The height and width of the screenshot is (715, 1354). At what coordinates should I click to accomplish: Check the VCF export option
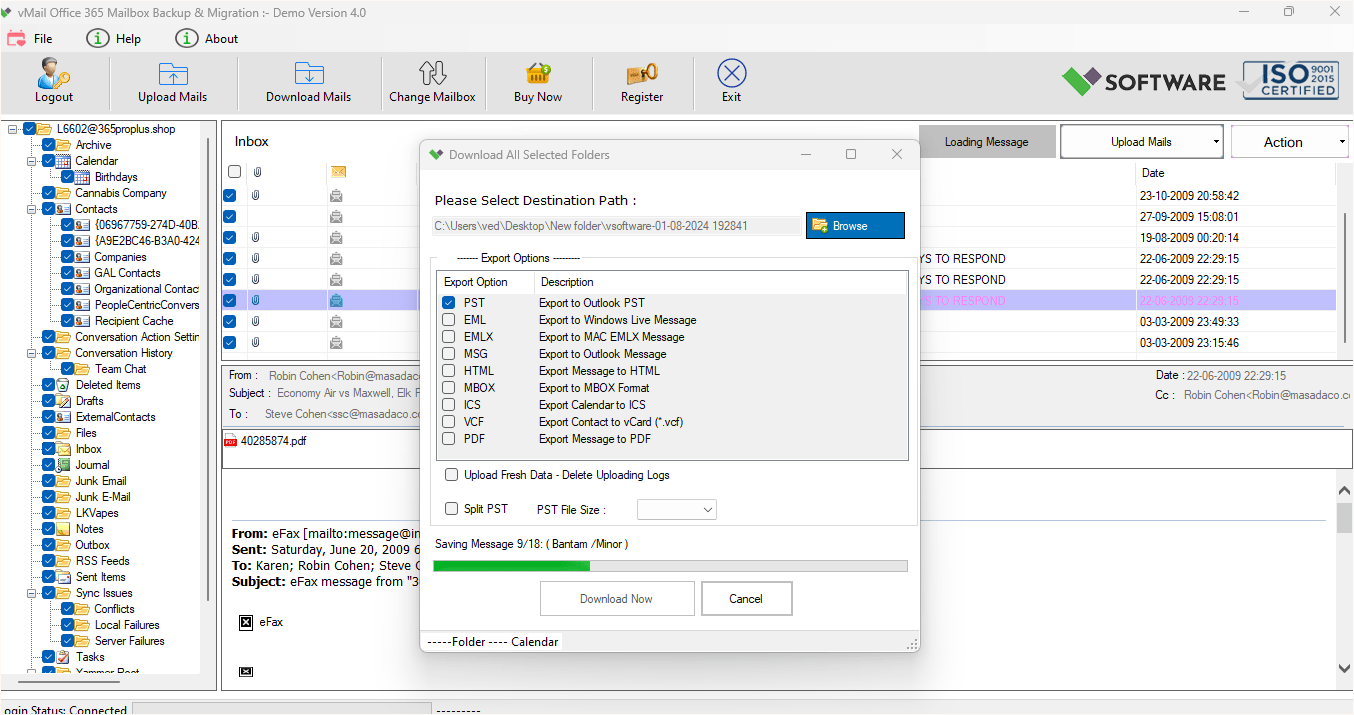coord(449,422)
